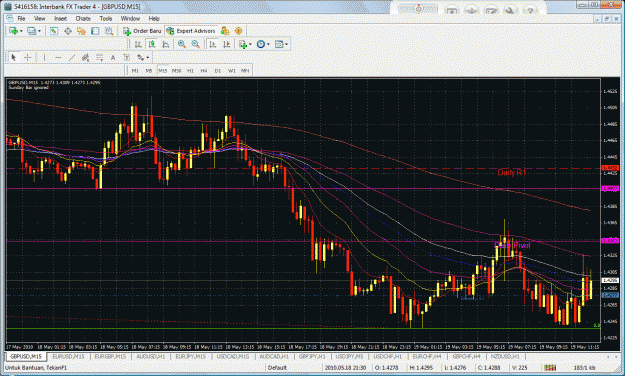Toggle the Terminal window icon
The image size is (625, 376).
(x=95, y=31)
